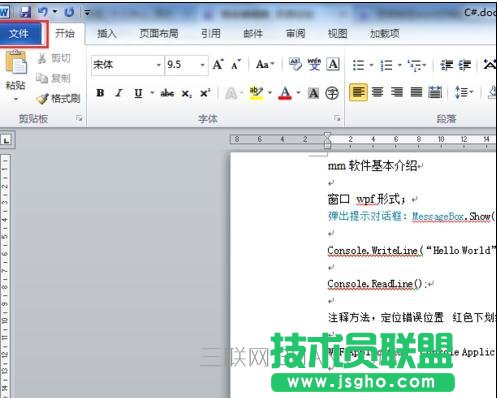This screenshot has width=498, height=398.
Task: Click 复制 (Copy) button
Action: pos(53,78)
